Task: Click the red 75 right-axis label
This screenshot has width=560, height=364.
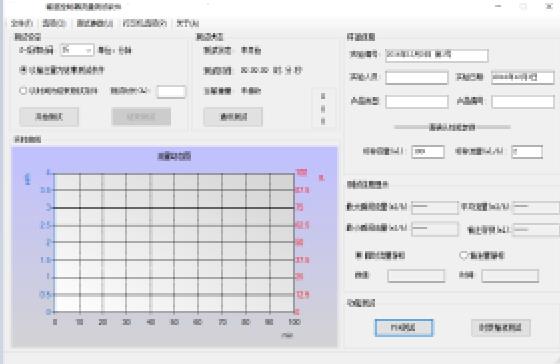Action: [x=299, y=208]
